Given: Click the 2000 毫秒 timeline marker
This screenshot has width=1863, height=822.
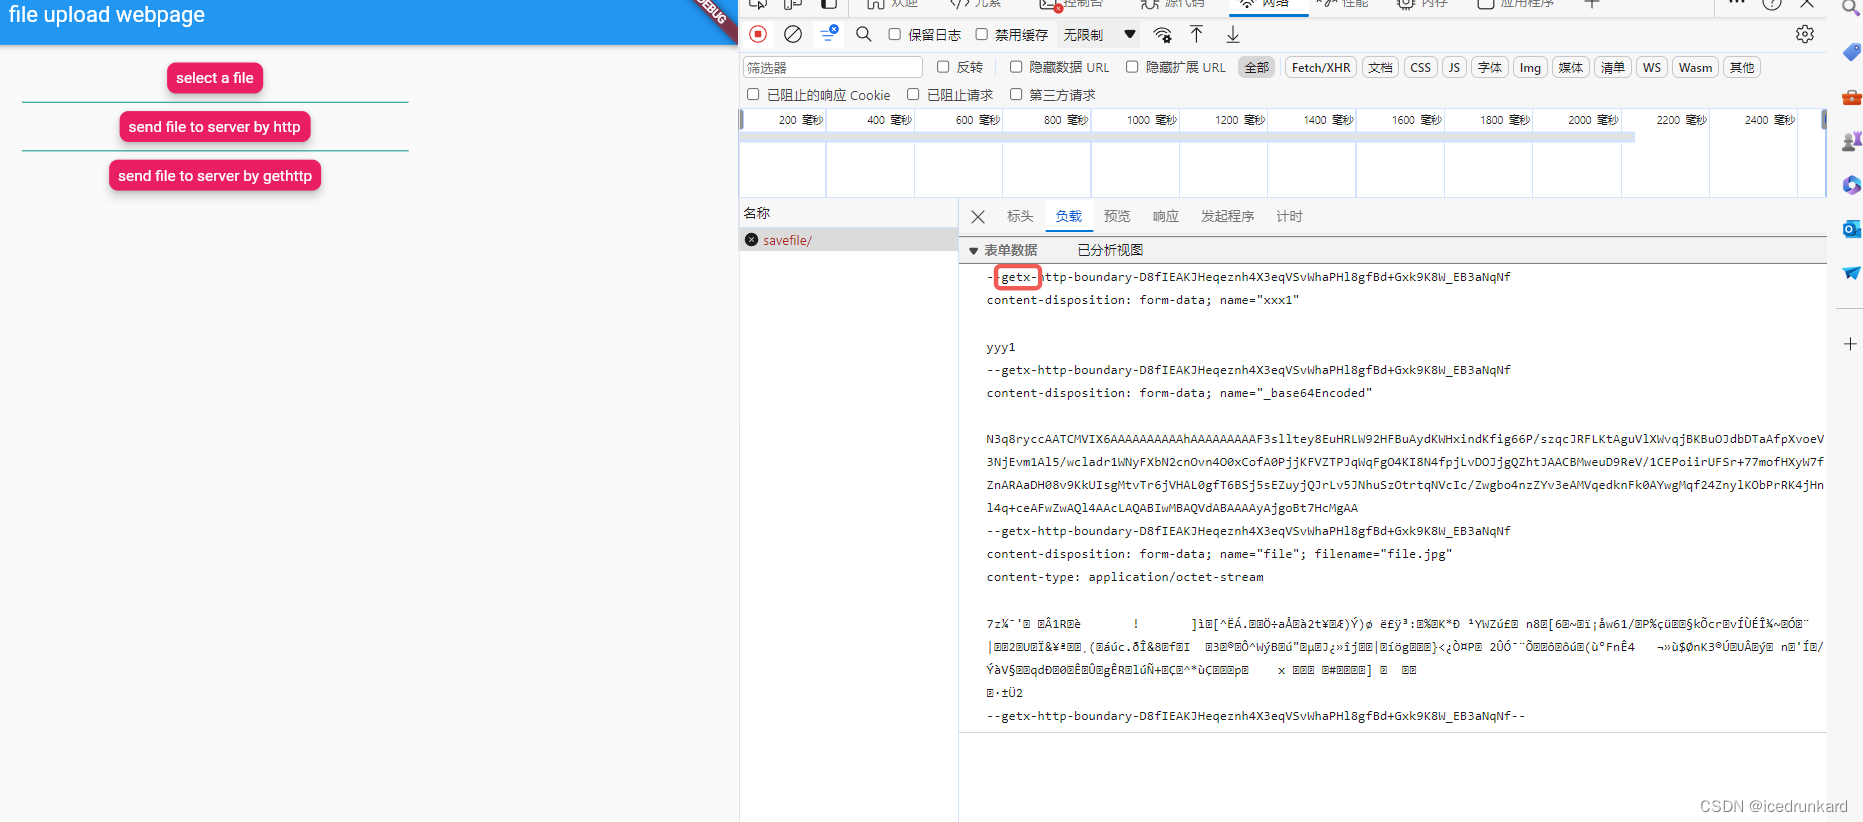Looking at the screenshot, I should [x=1592, y=120].
